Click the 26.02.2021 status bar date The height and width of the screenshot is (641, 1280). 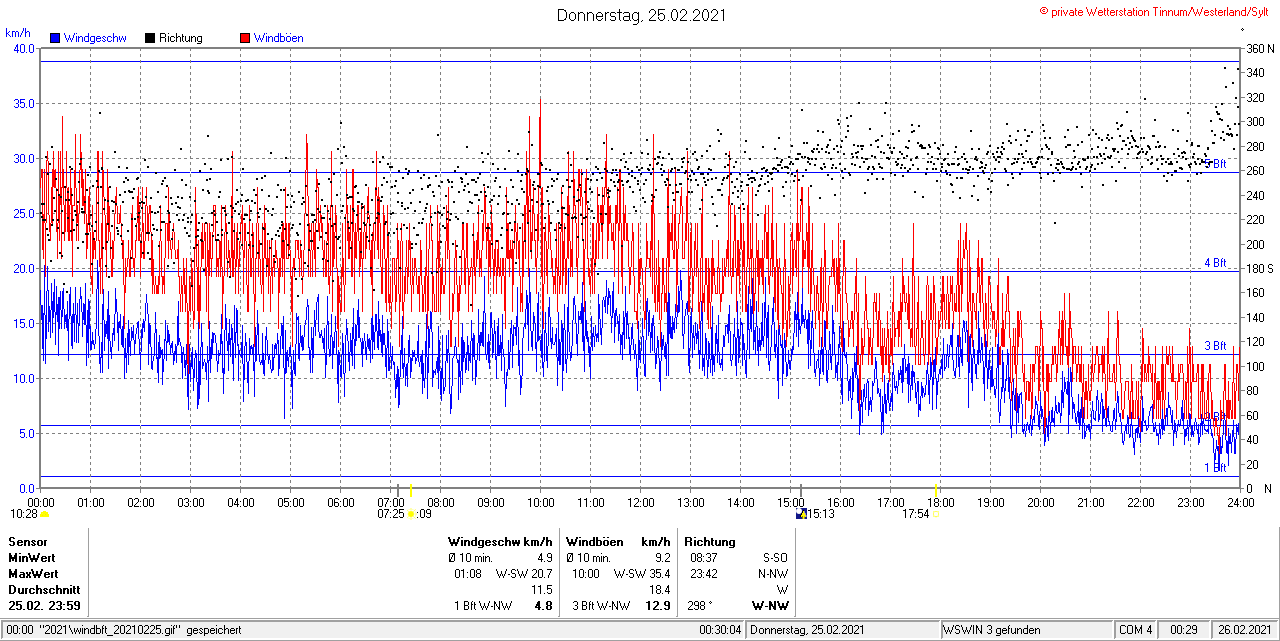pos(1243,630)
